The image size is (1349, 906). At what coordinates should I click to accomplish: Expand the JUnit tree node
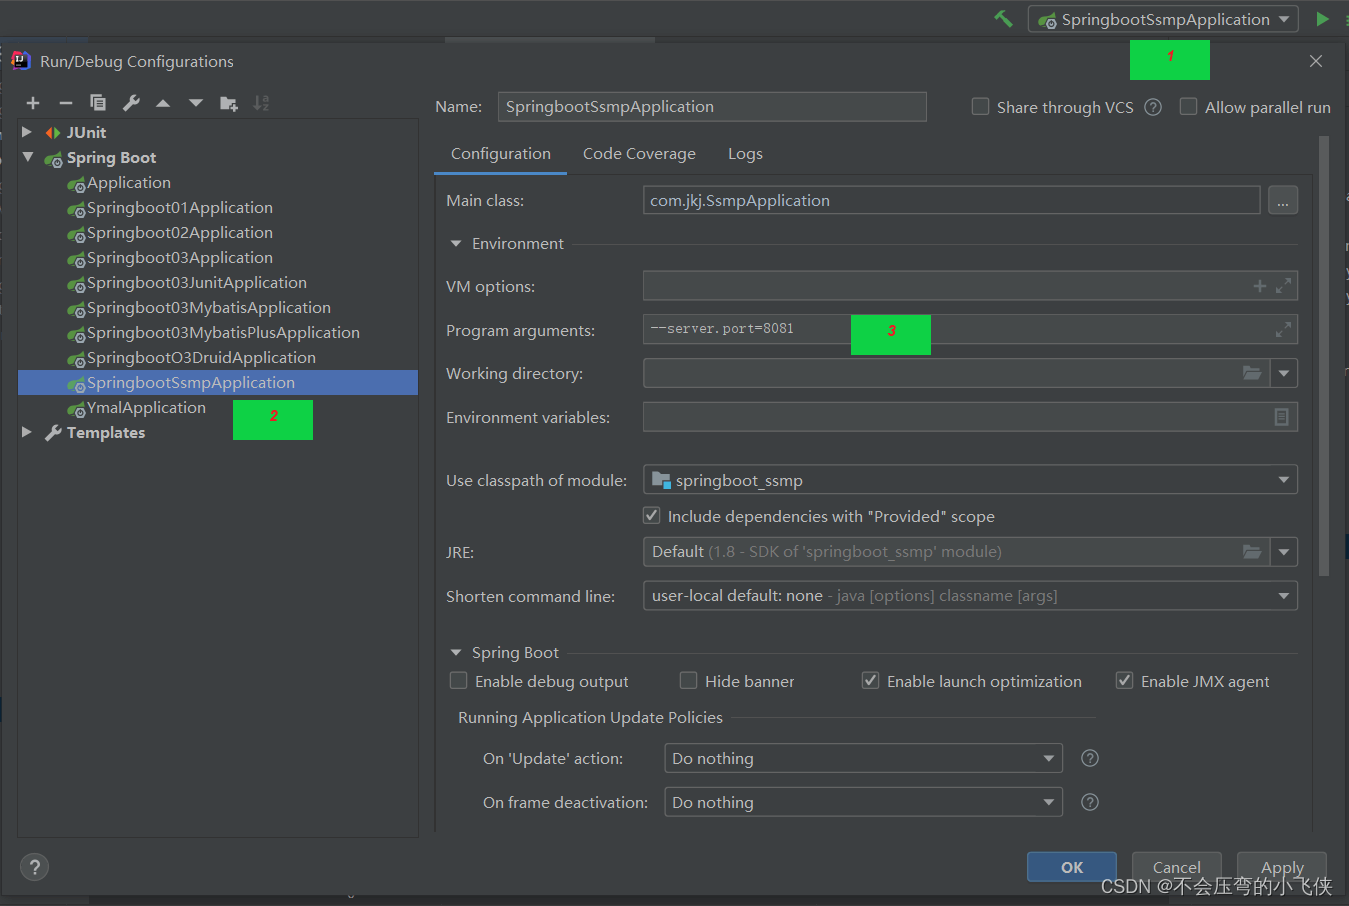point(27,132)
